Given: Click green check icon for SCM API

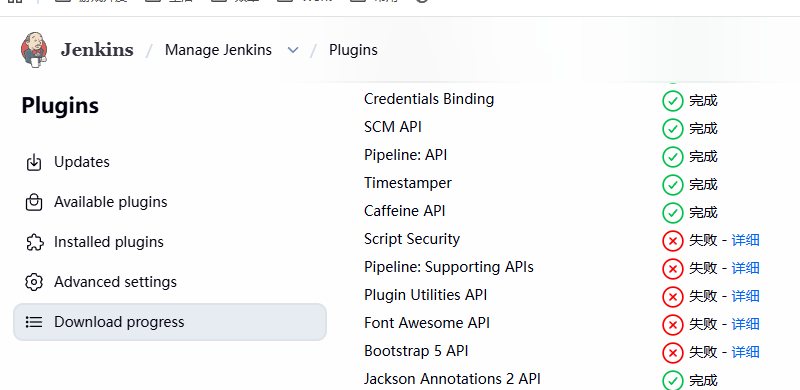Looking at the screenshot, I should coord(672,129).
